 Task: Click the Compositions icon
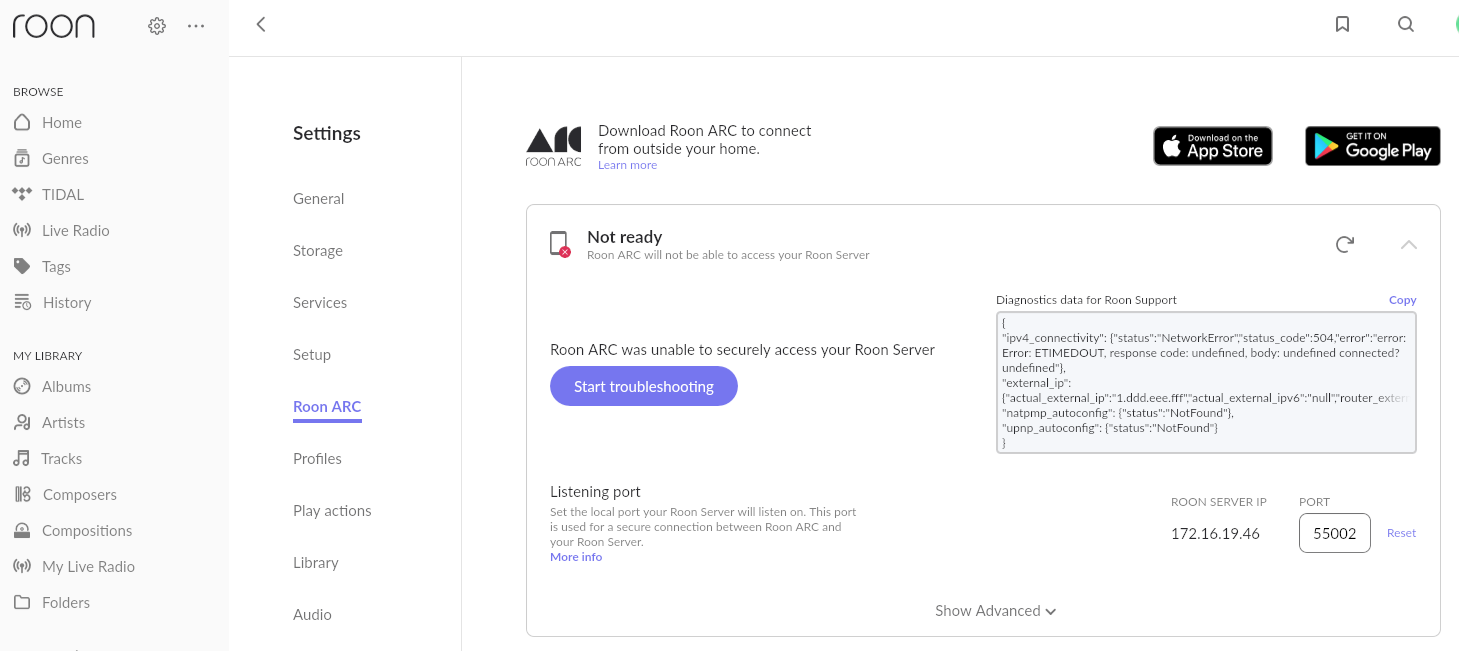pos(22,530)
